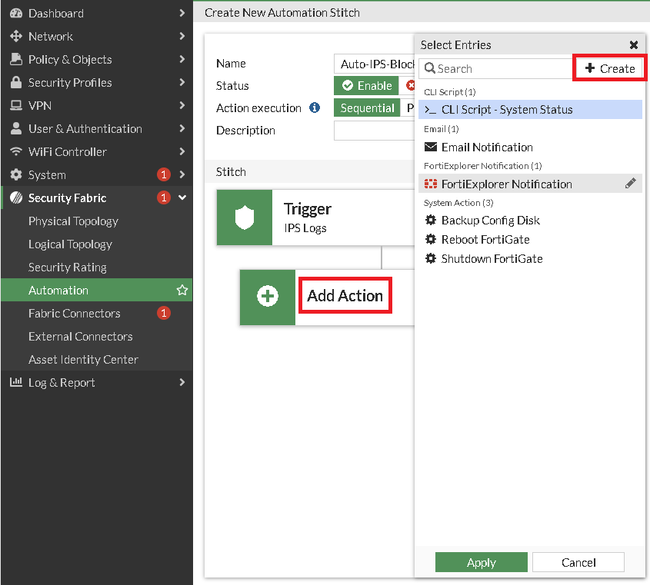Image resolution: width=650 pixels, height=585 pixels.
Task: Select Sequential action execution
Action: pyautogui.click(x=367, y=108)
